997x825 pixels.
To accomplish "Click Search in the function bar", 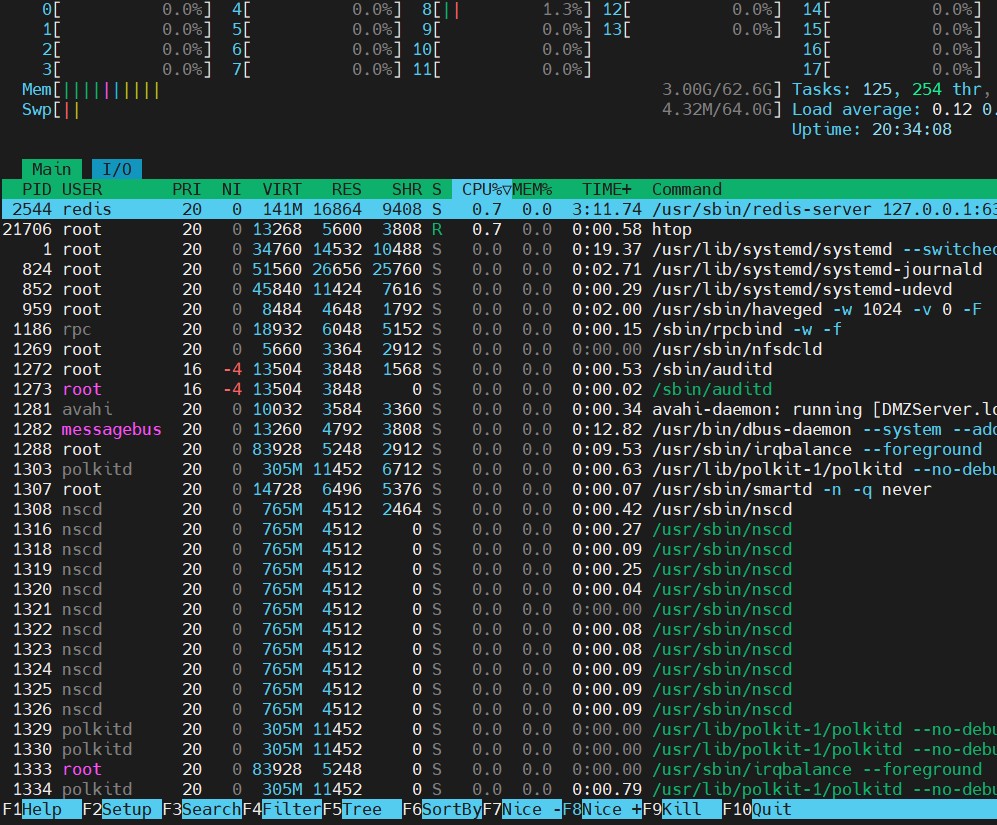I will tap(202, 809).
